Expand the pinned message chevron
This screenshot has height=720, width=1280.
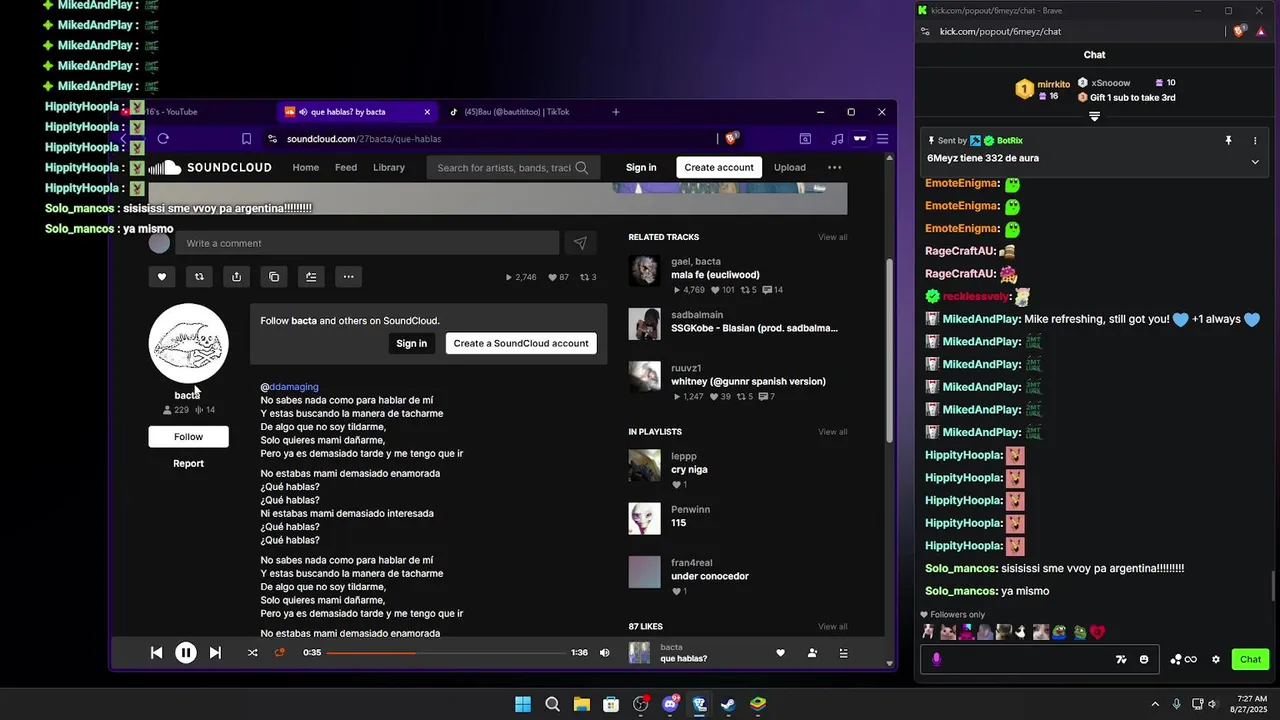point(1255,162)
